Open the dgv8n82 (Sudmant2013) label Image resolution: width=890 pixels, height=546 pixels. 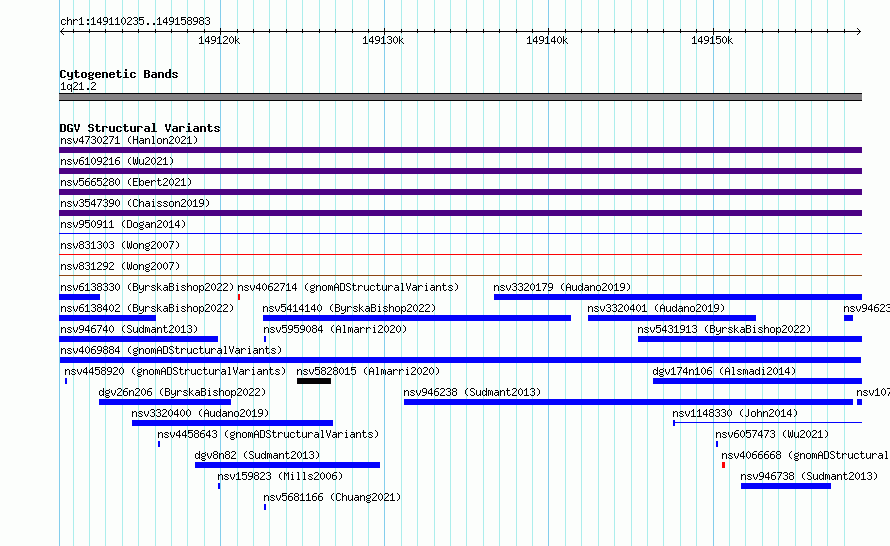[257, 455]
